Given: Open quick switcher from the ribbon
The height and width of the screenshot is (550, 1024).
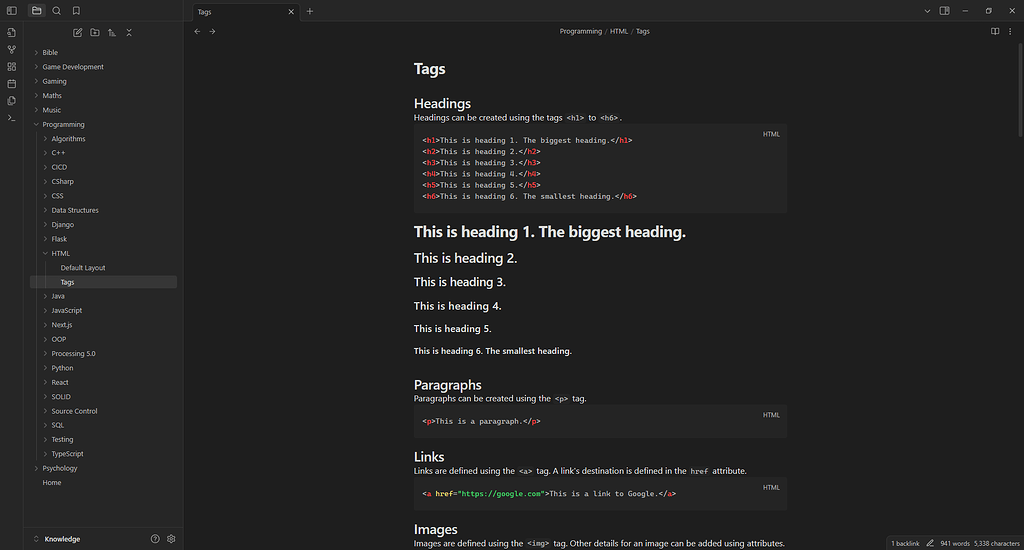Looking at the screenshot, I should pyautogui.click(x=12, y=33).
